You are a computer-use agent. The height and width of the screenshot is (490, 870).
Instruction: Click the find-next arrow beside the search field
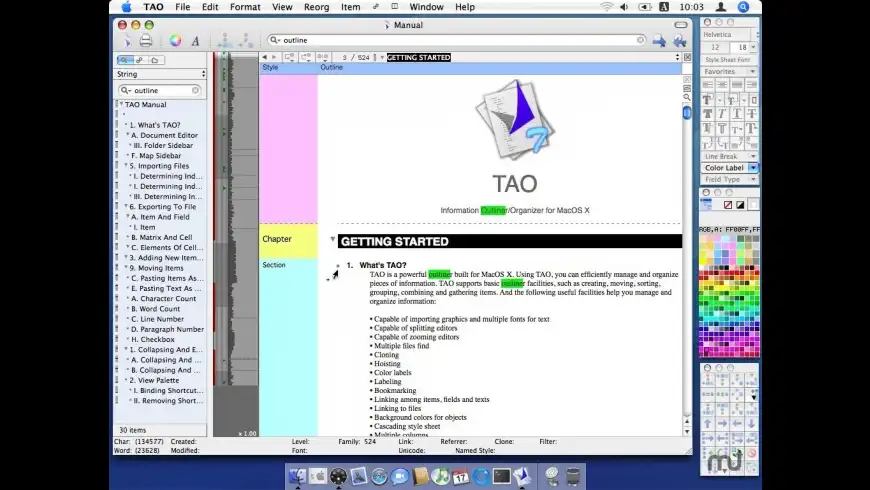pyautogui.click(x=659, y=40)
